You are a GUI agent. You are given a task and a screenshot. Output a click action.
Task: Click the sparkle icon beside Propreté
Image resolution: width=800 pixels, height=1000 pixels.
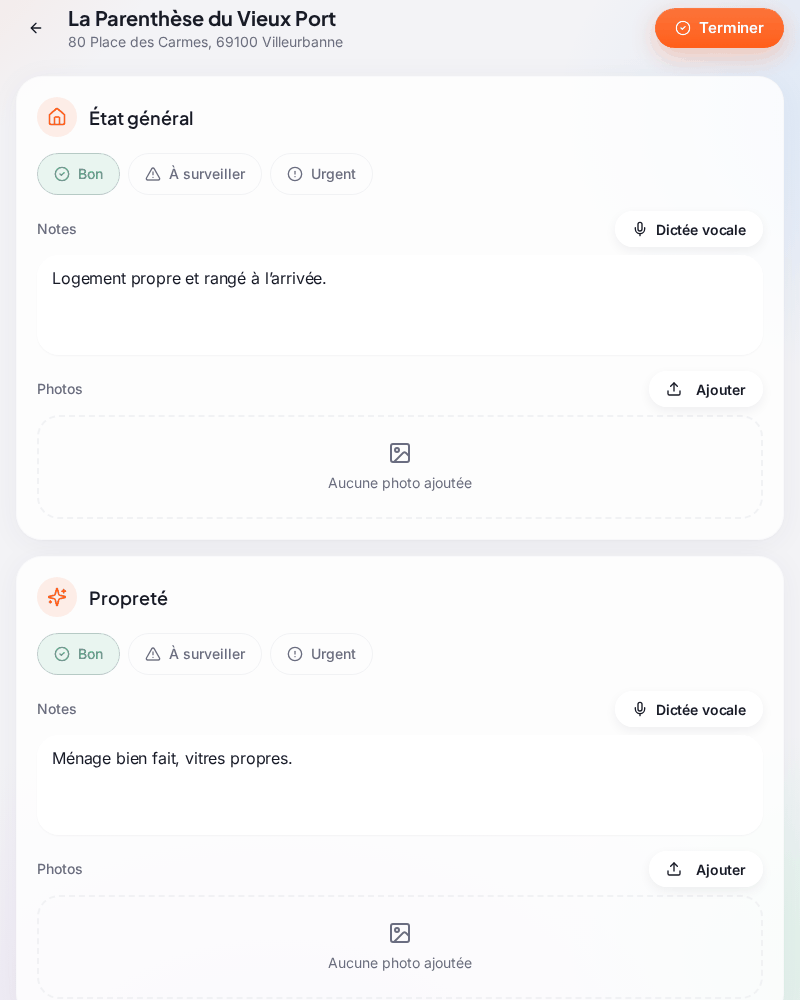57,597
